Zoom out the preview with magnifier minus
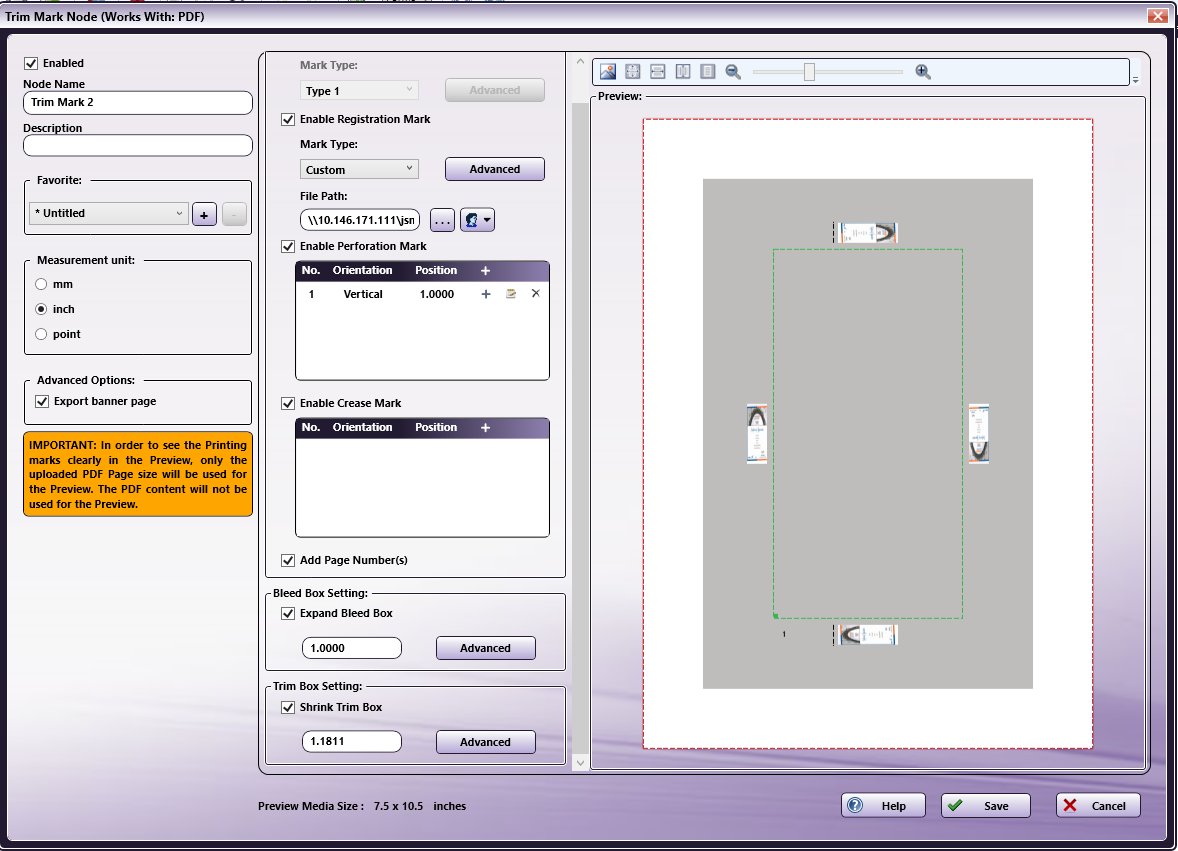Image resolution: width=1178 pixels, height=851 pixels. coord(733,71)
